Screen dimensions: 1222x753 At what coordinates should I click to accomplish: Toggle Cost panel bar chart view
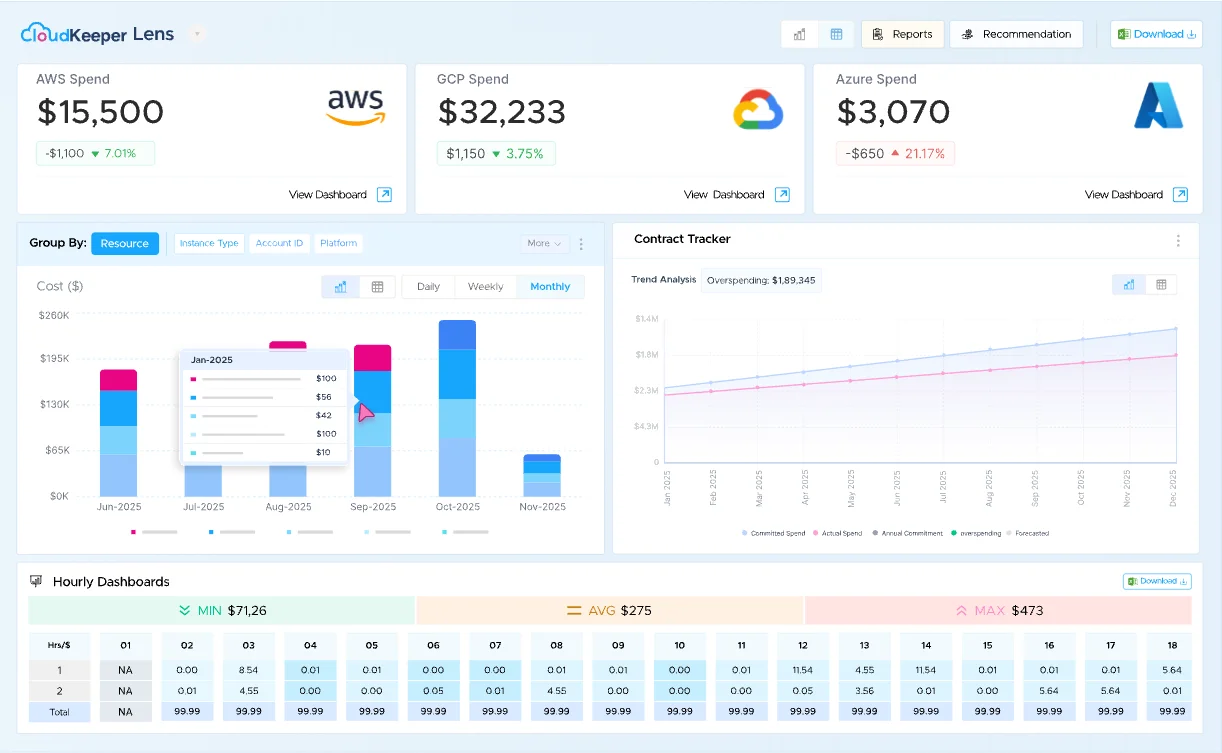click(x=340, y=287)
